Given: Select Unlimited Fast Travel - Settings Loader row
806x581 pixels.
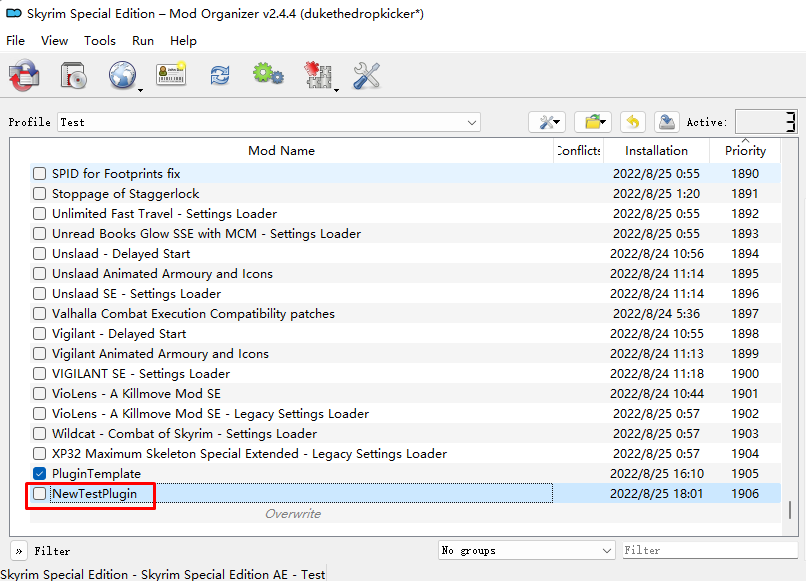Looking at the screenshot, I should [x=406, y=214].
